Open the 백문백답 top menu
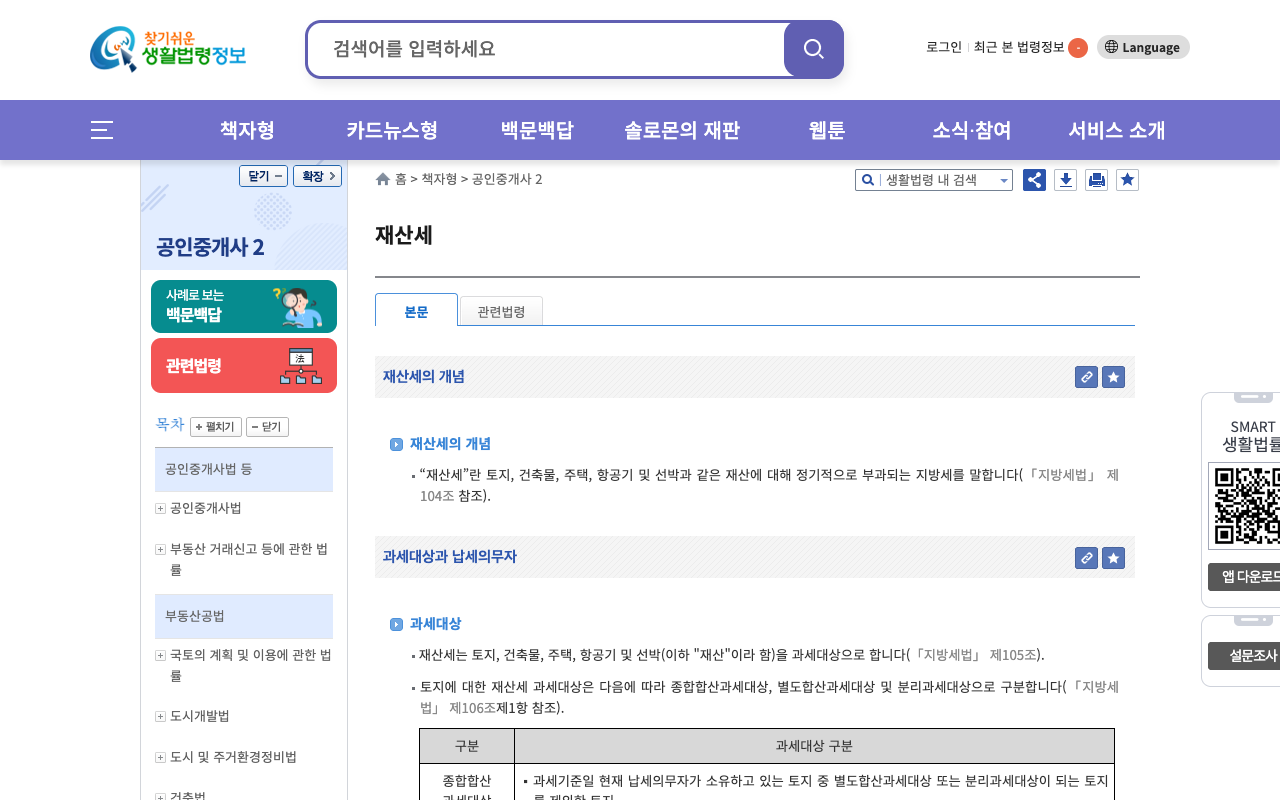 537,130
